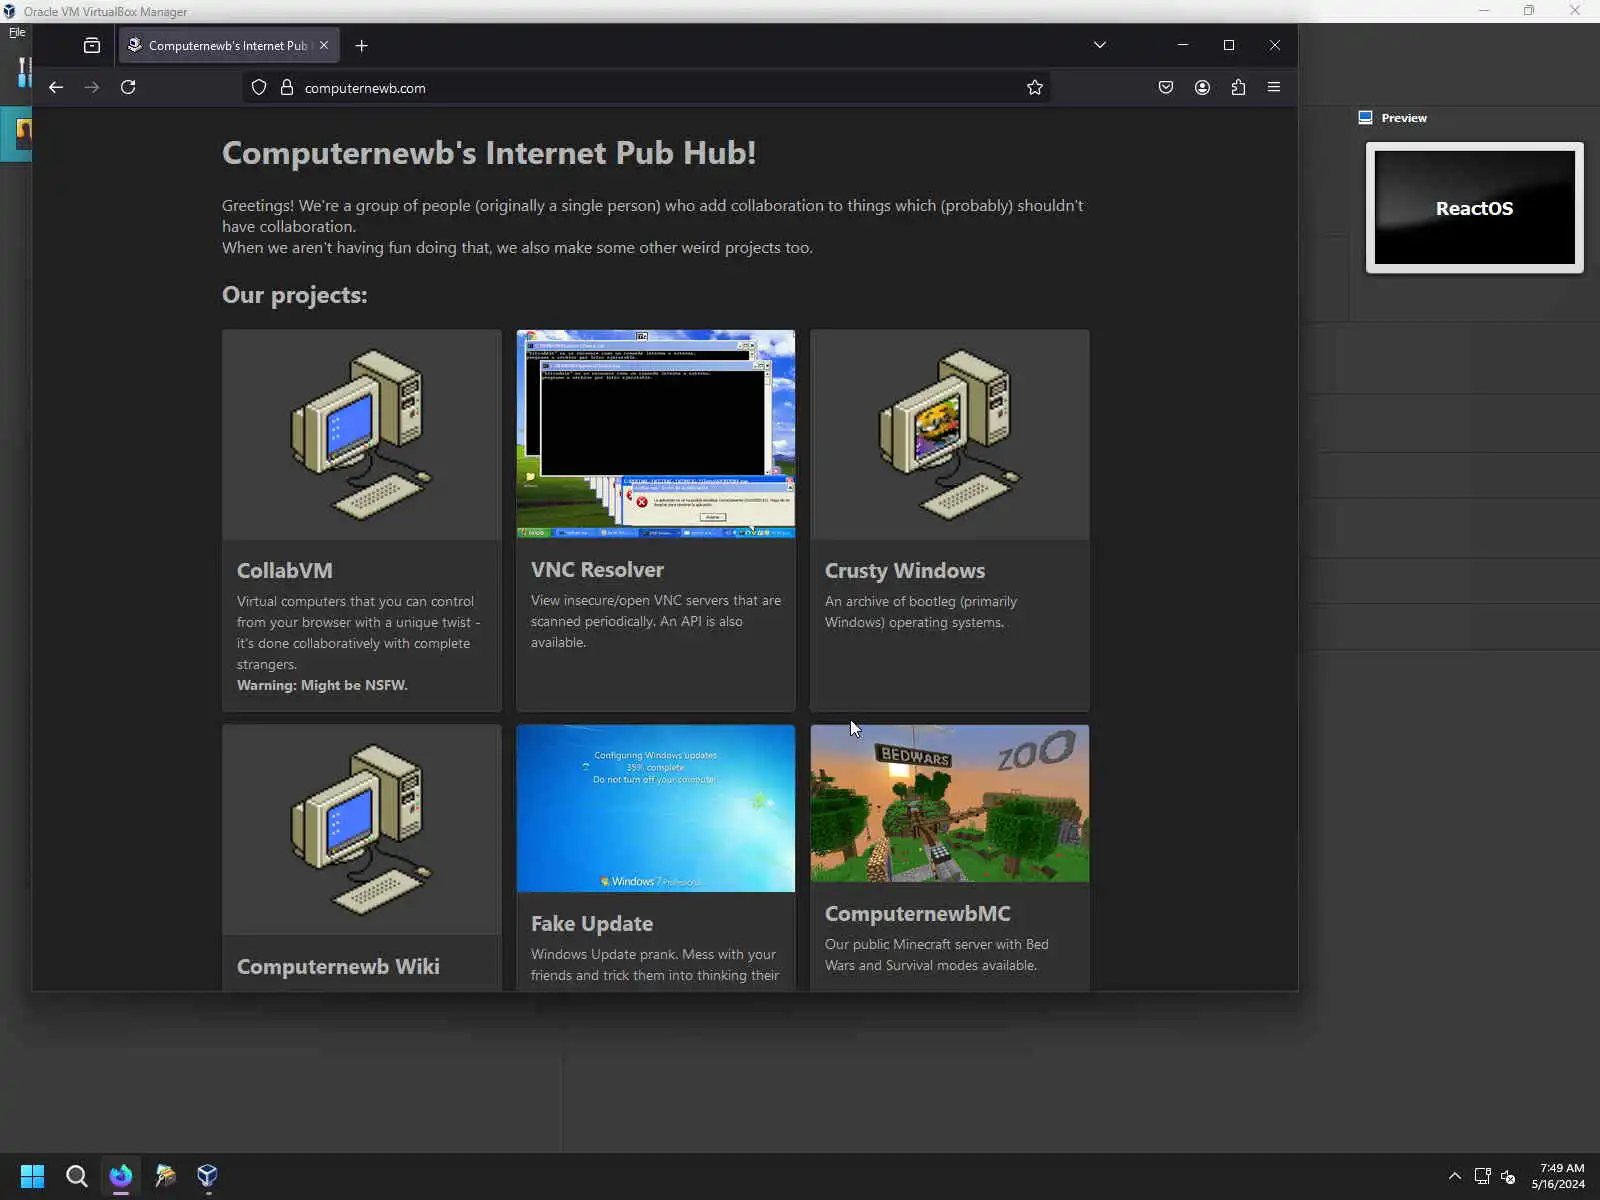
Task: Reload the current page
Action: pyautogui.click(x=128, y=87)
